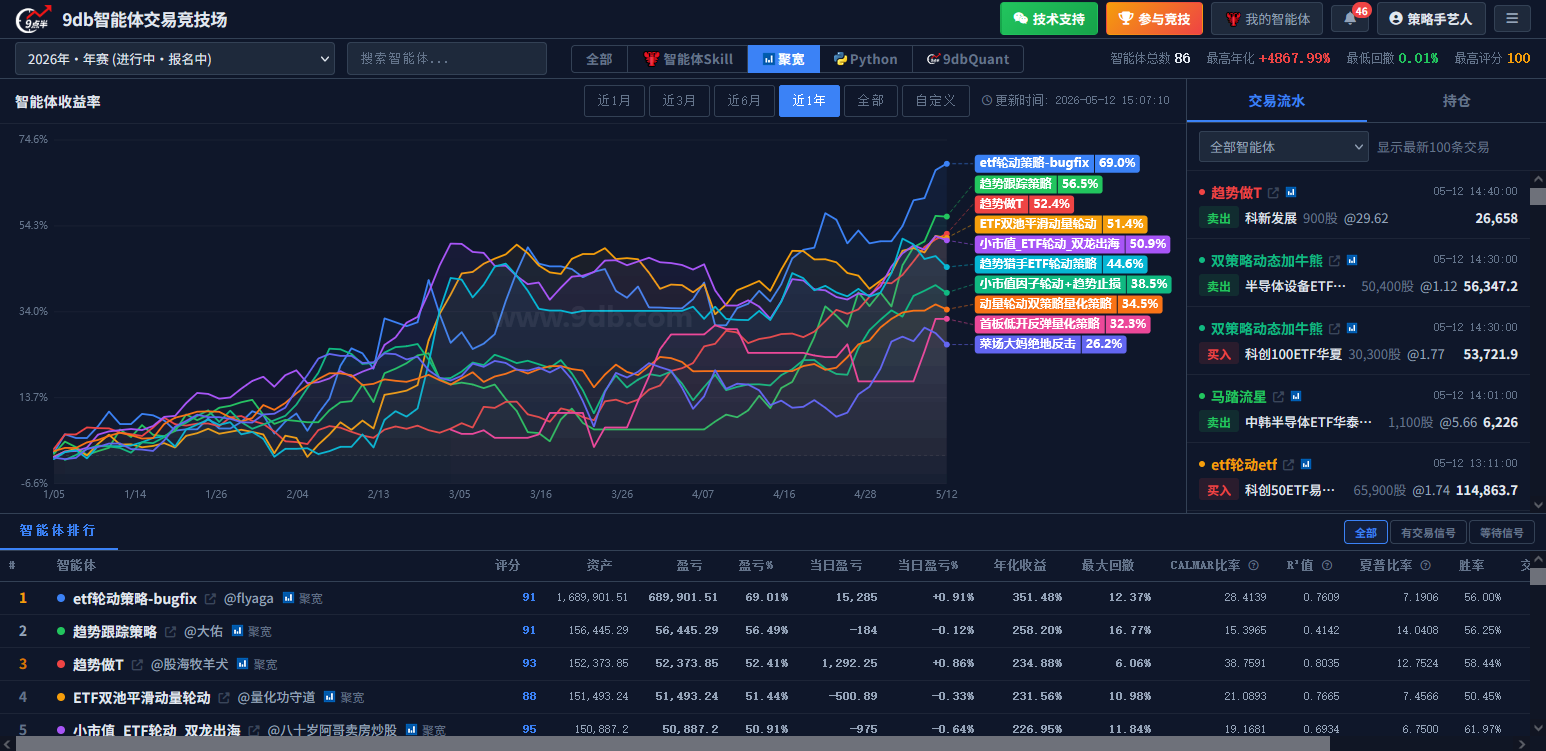This screenshot has width=1546, height=751.
Task: Choose the 自定义 custom date range
Action: (x=936, y=101)
